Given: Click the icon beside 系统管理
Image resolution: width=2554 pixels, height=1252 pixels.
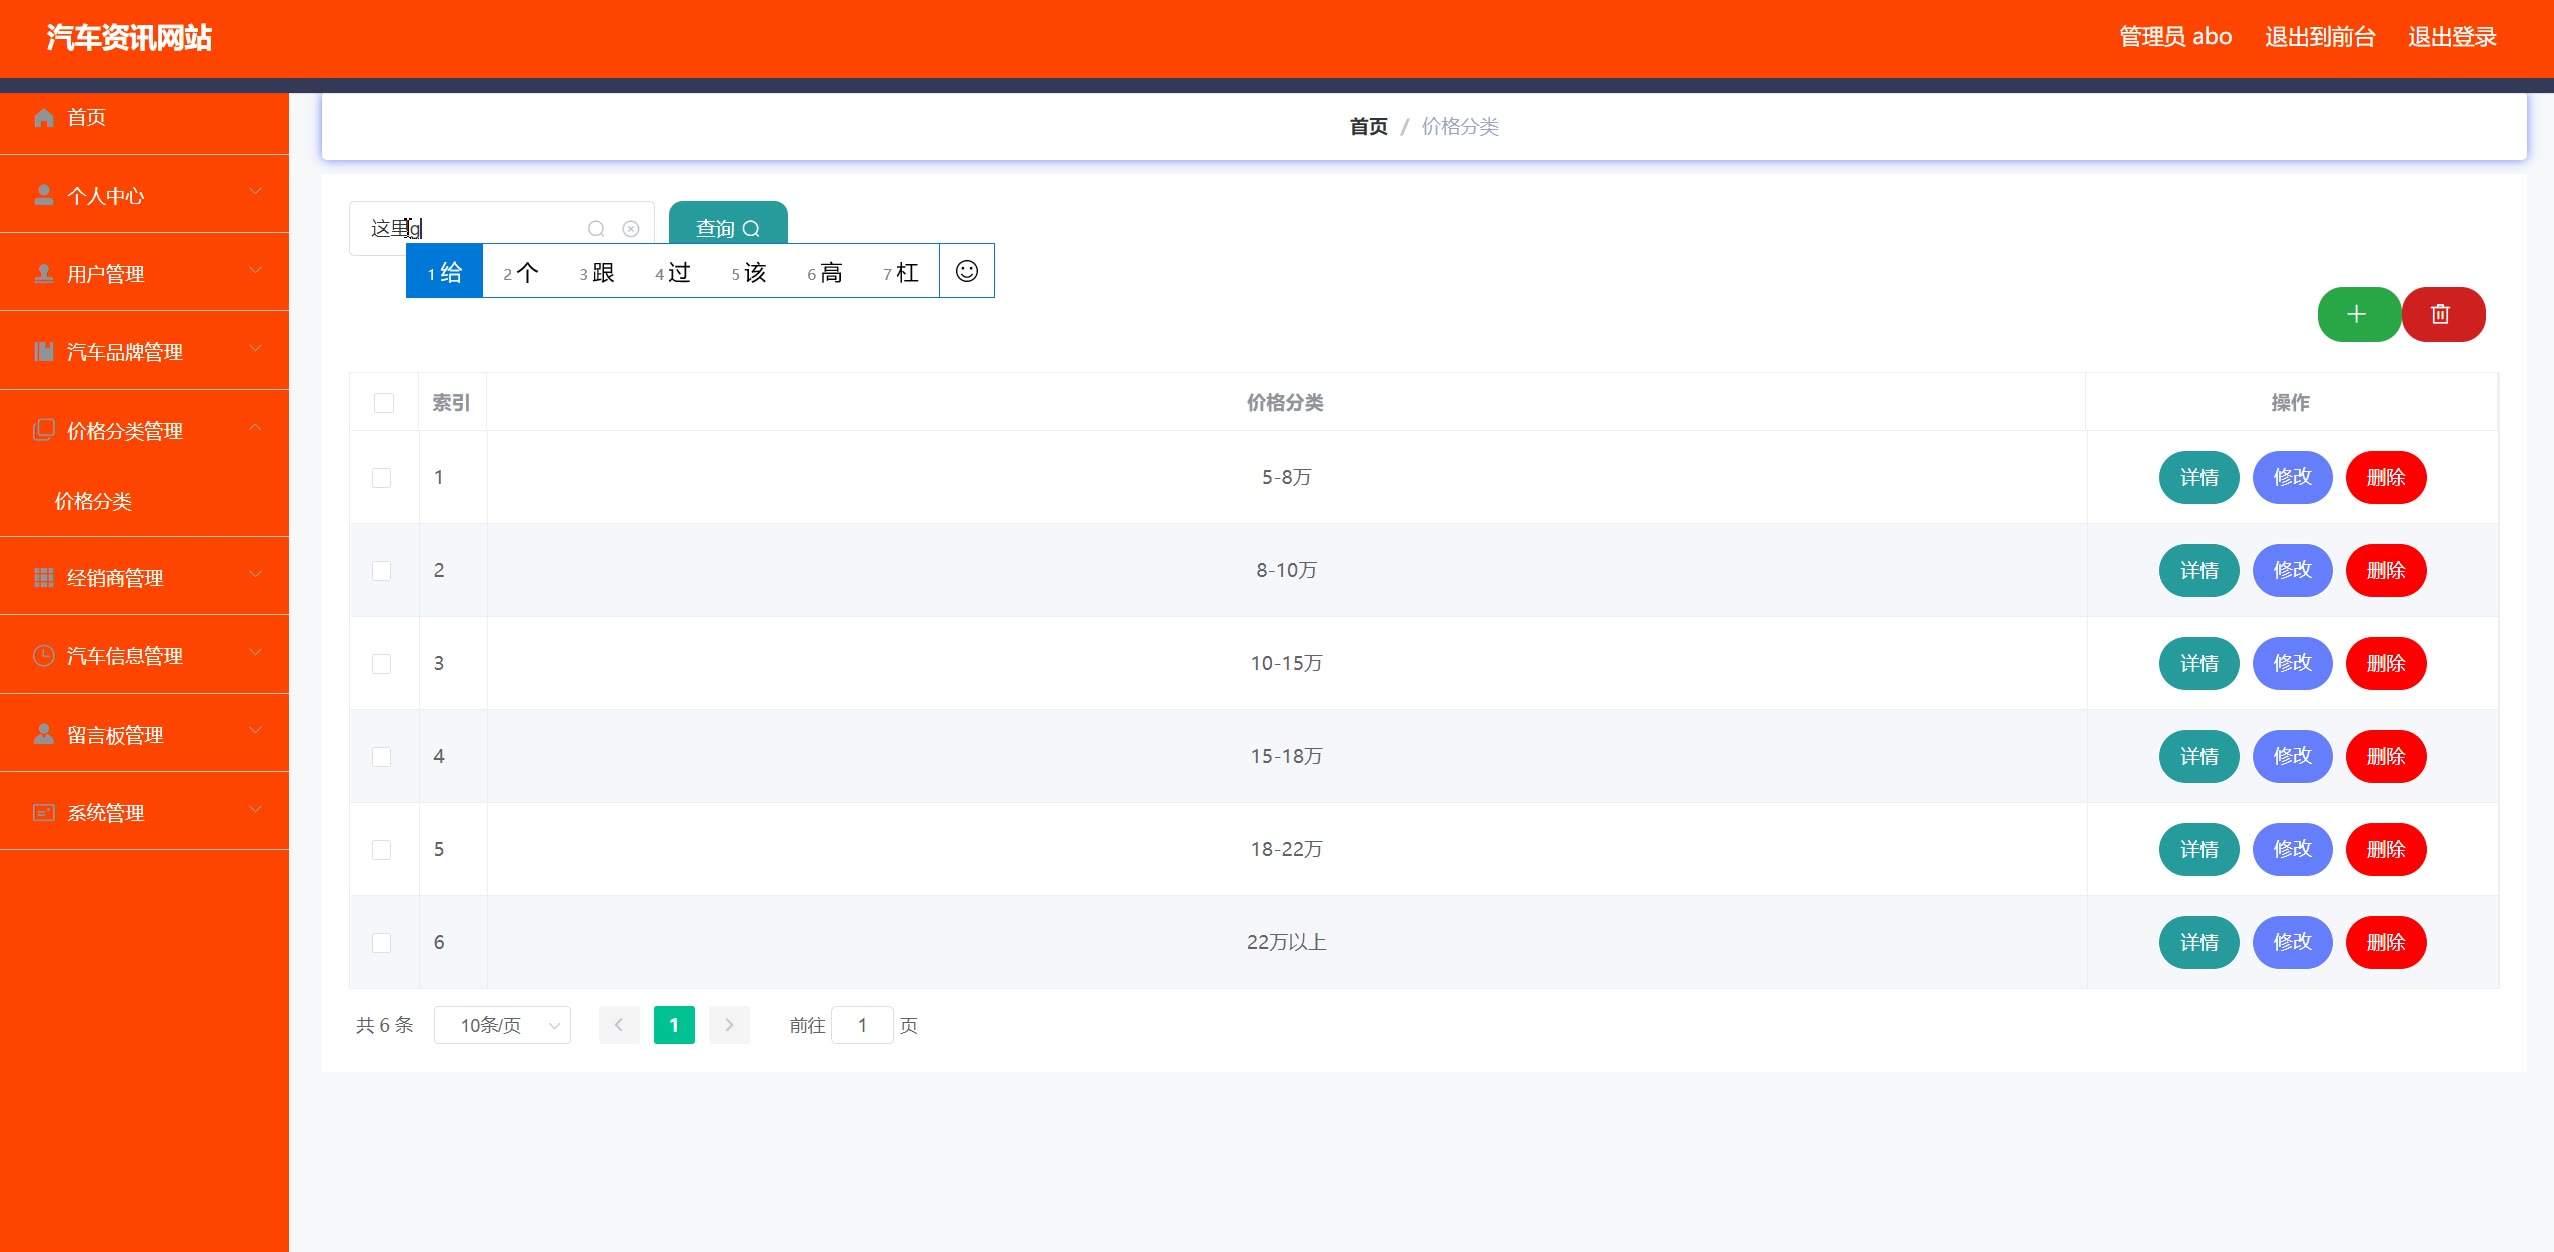Looking at the screenshot, I should click(44, 812).
